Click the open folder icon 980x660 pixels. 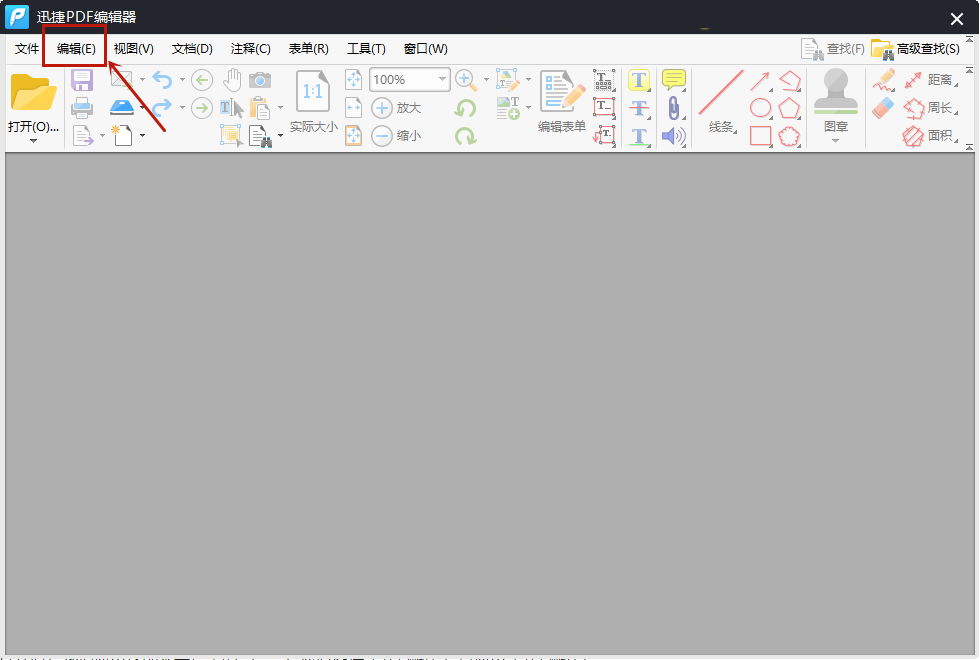[x=33, y=92]
